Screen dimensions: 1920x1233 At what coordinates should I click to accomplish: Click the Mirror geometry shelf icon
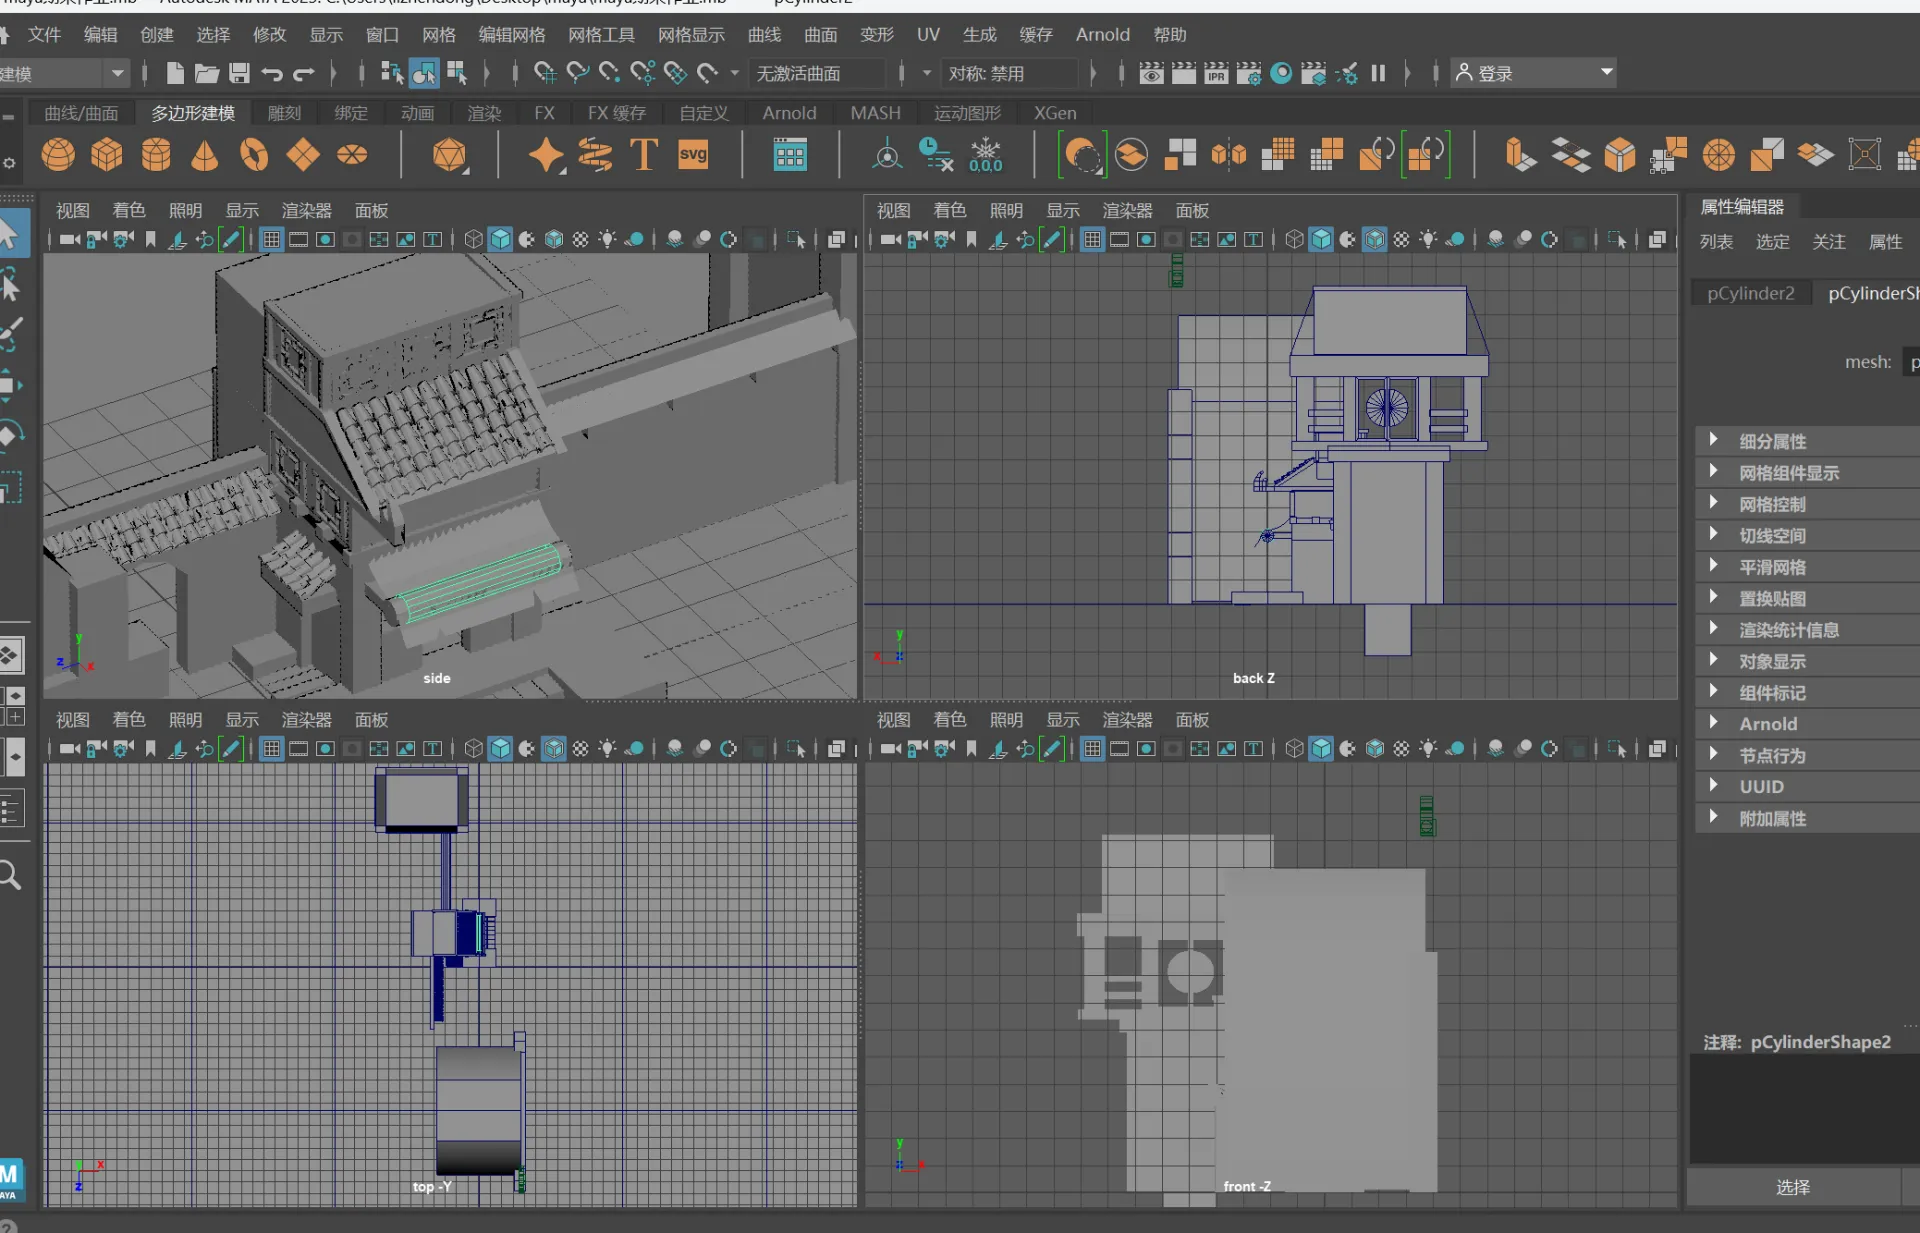coord(1229,155)
